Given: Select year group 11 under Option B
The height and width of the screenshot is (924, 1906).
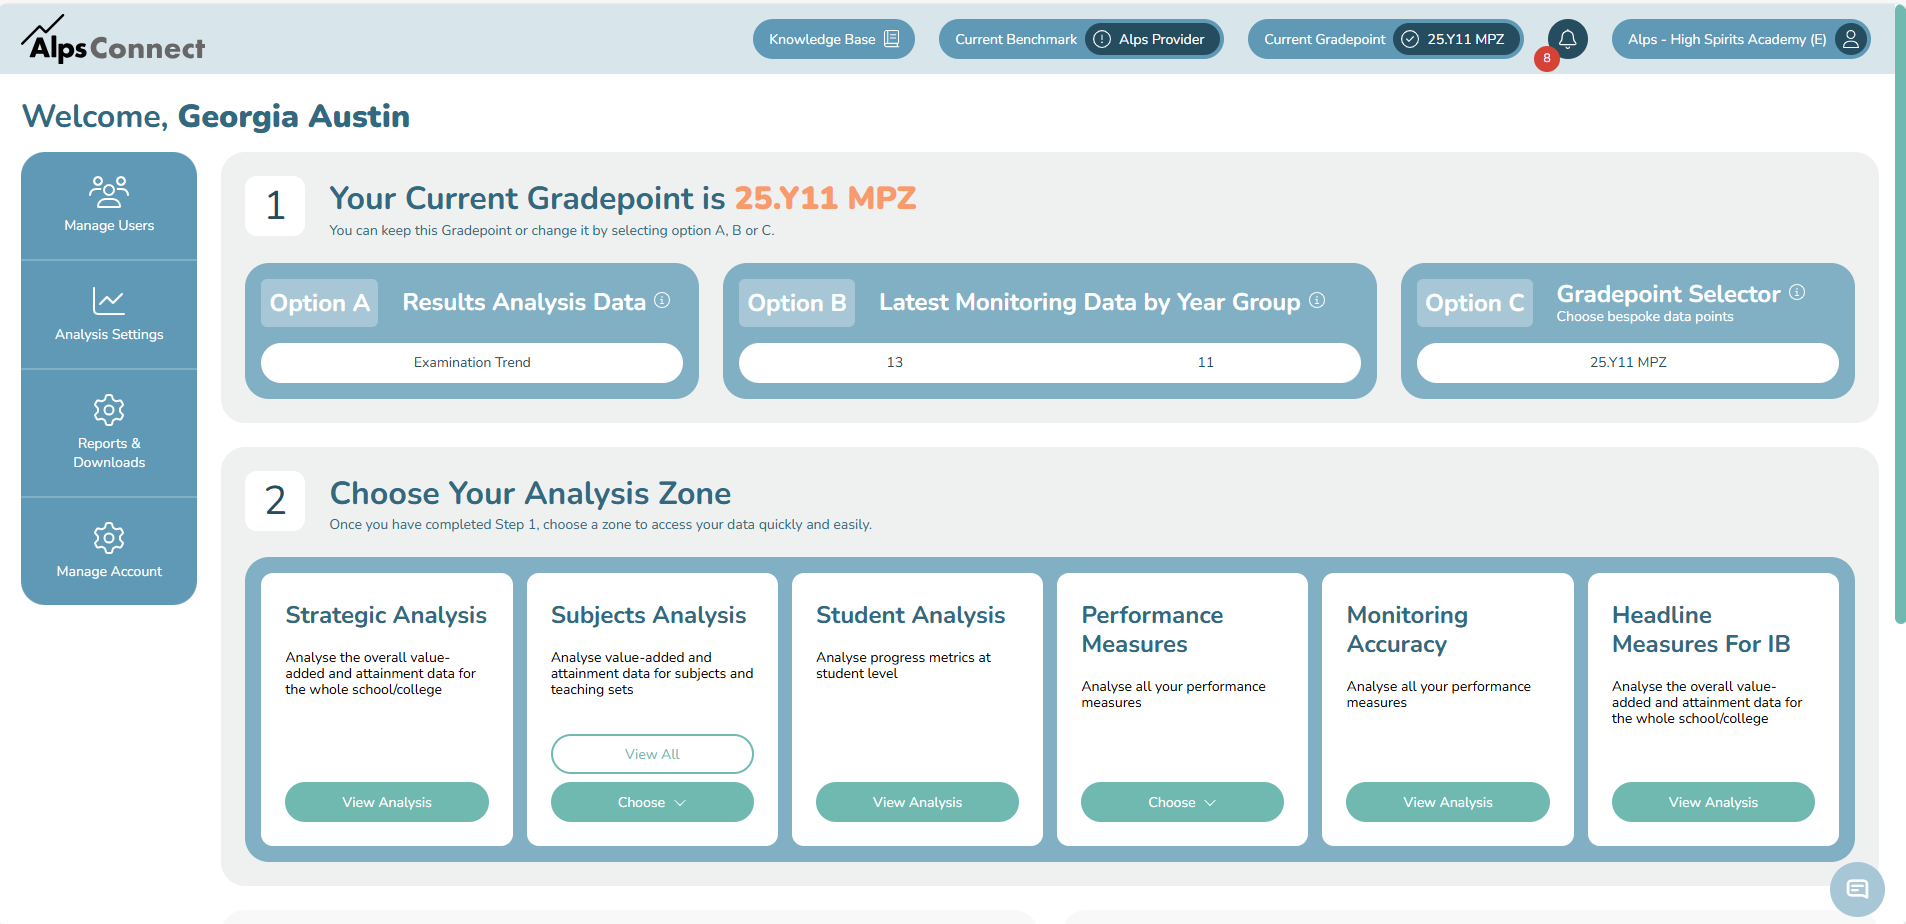Looking at the screenshot, I should pyautogui.click(x=1206, y=362).
